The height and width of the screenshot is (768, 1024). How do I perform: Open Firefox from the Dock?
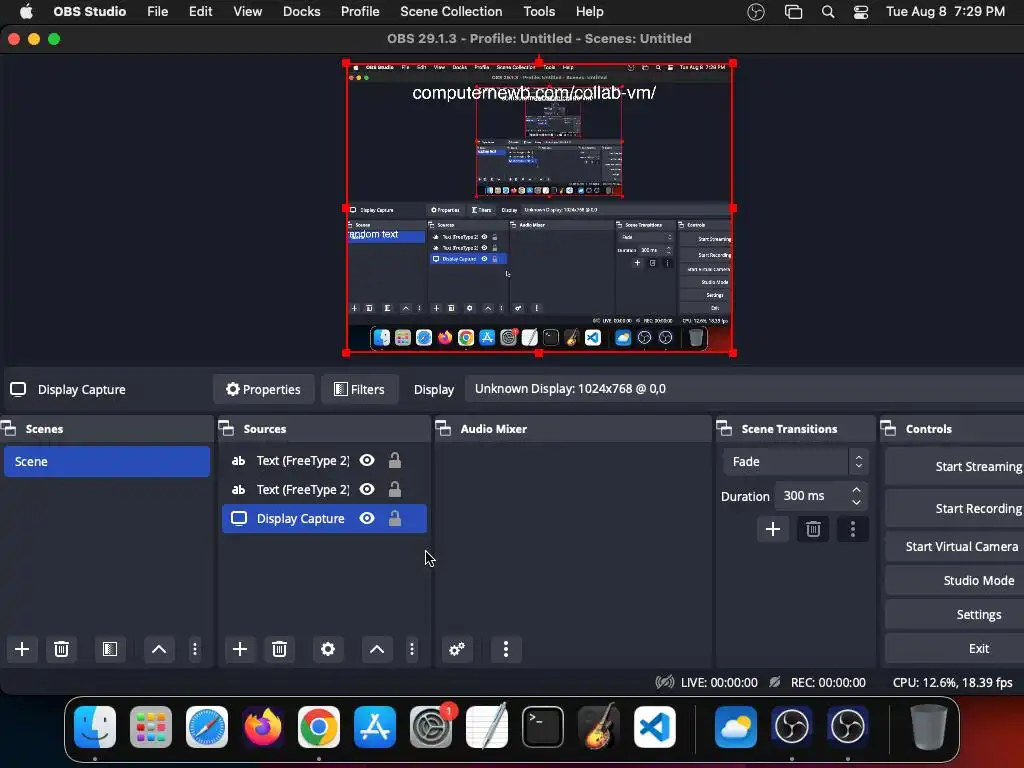[263, 727]
